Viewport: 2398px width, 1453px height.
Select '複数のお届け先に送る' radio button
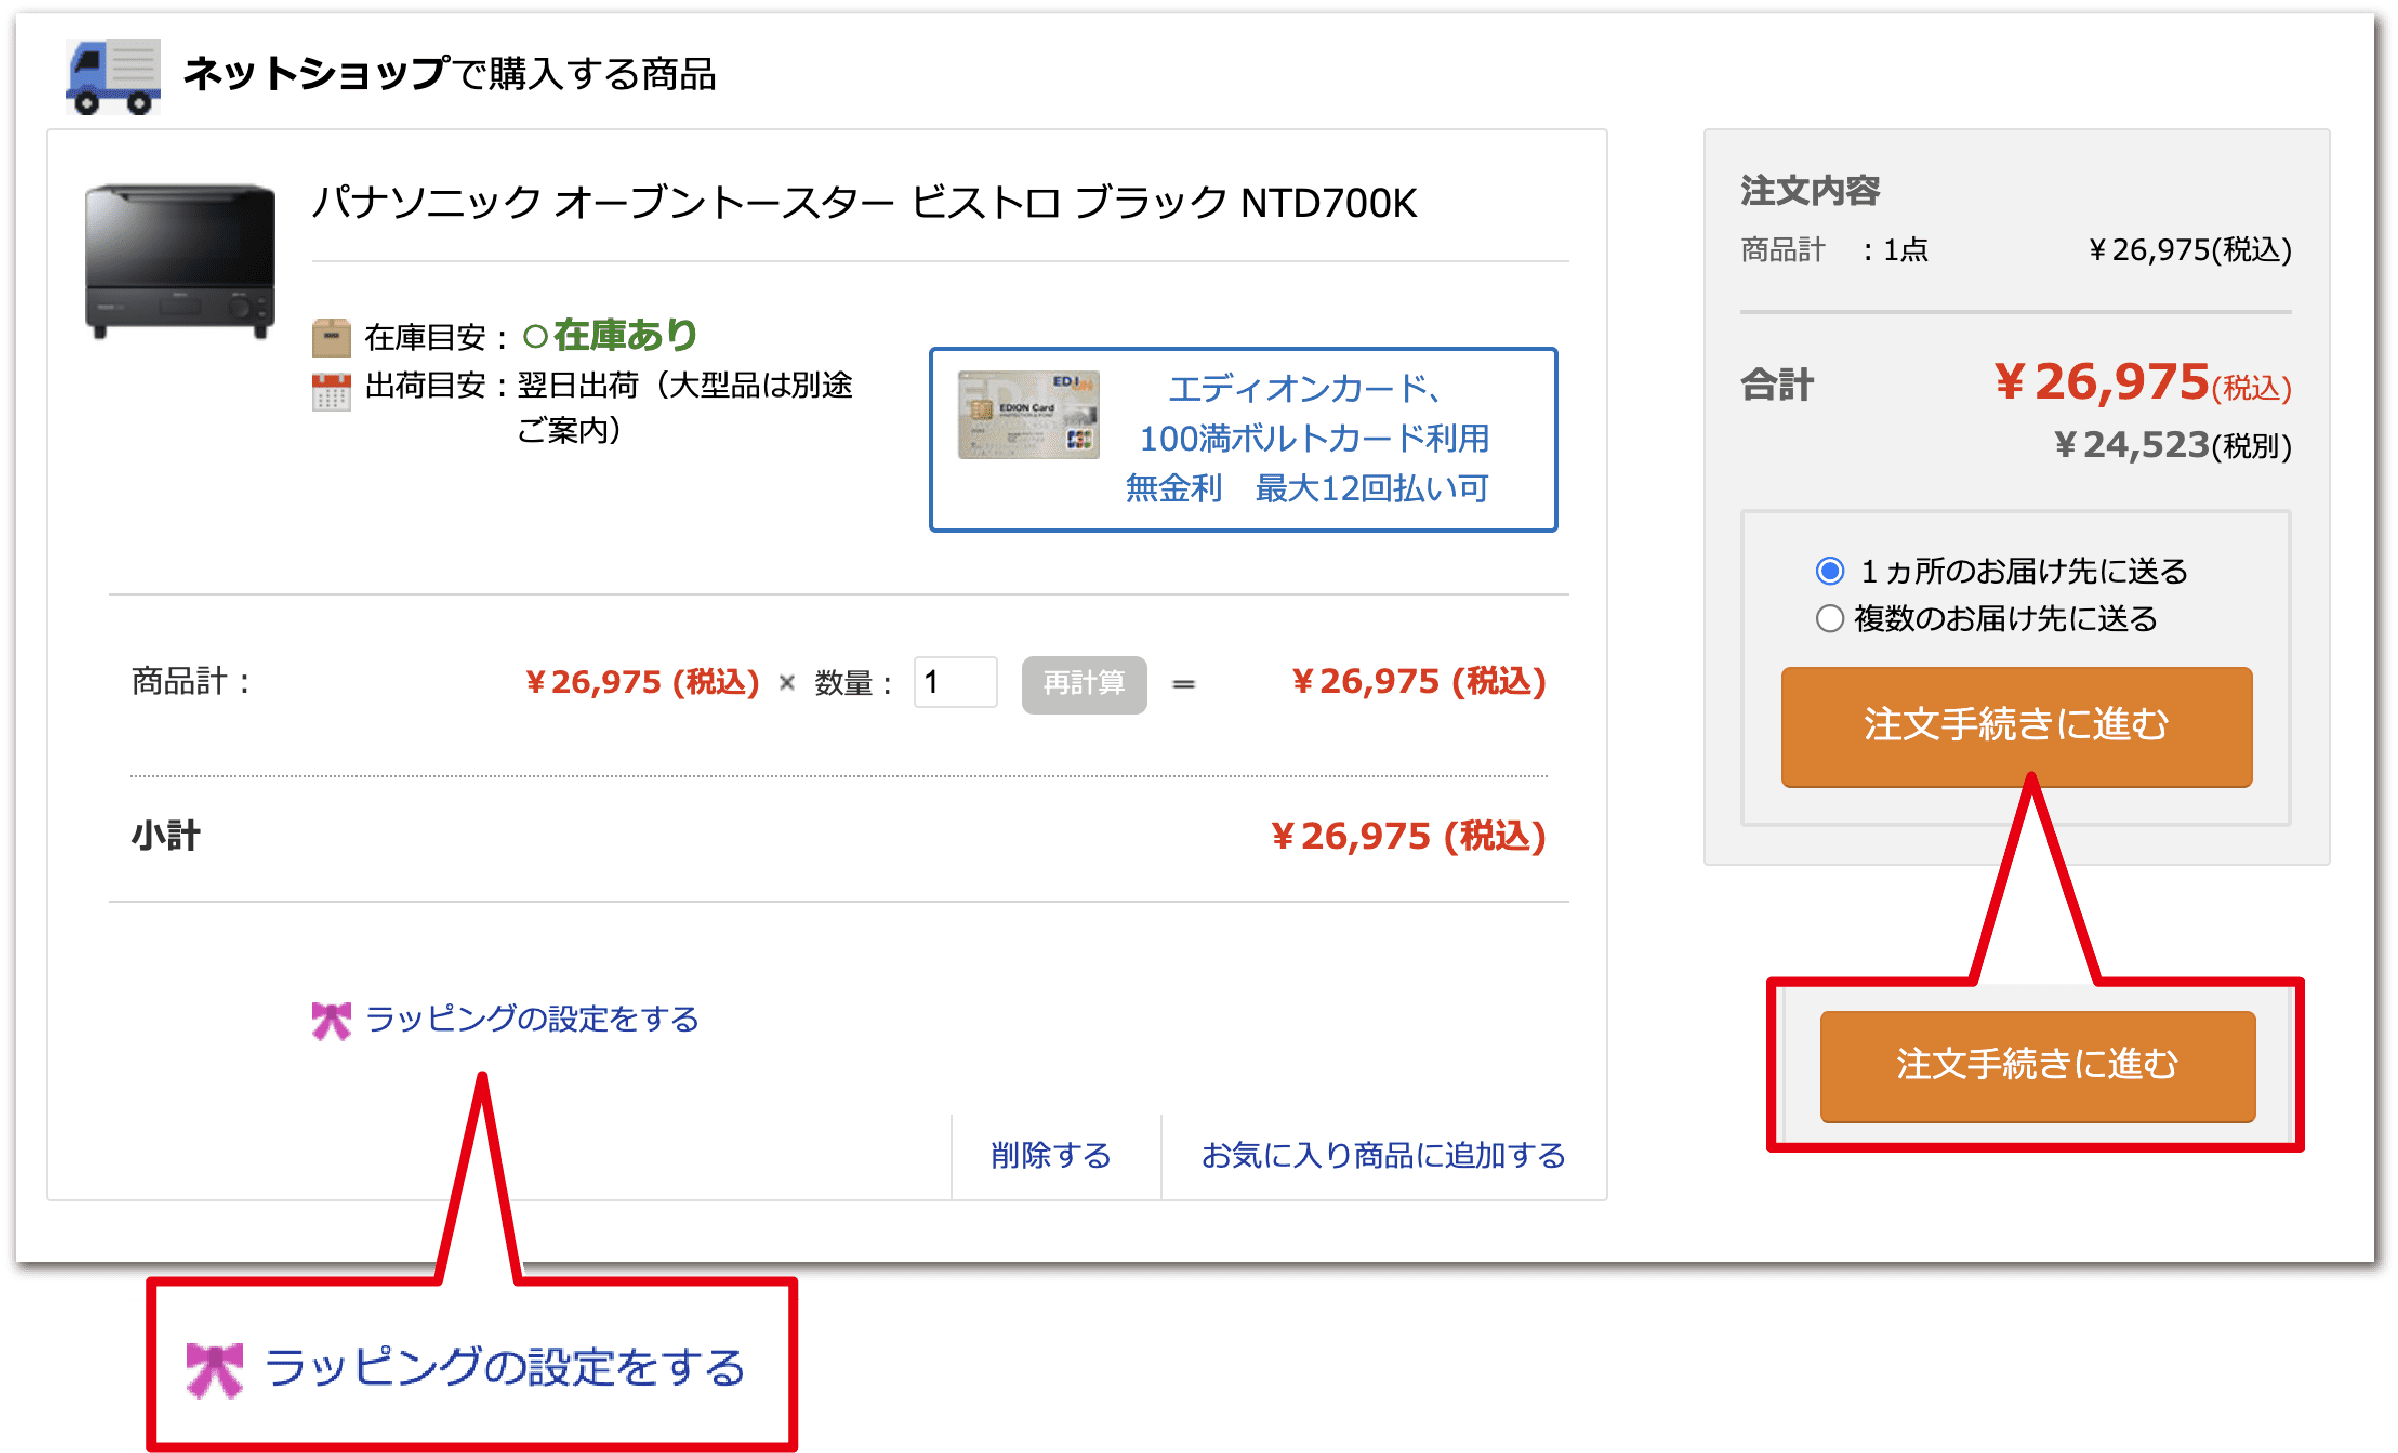point(1829,619)
